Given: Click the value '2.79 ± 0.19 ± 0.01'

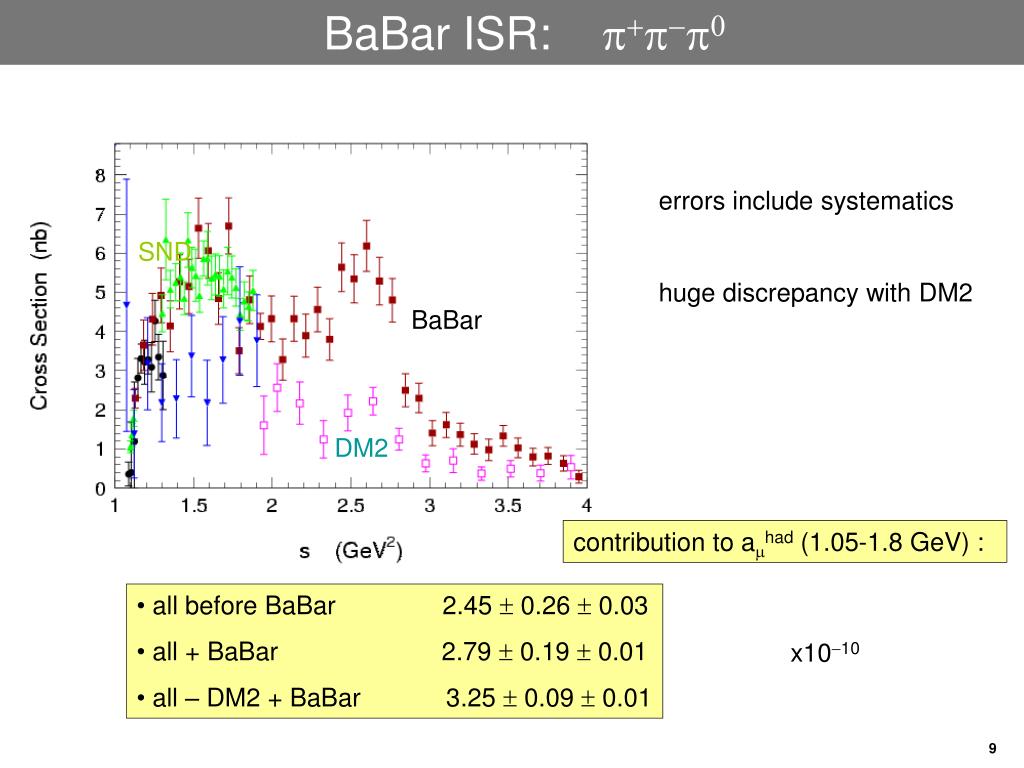Looking at the screenshot, I should (x=543, y=652).
